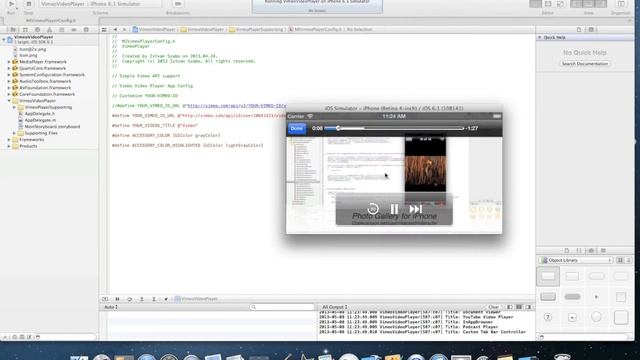The image size is (640, 360).
Task: Click VimeoPlayerSupporting in jump bar
Action: pyautogui.click(x=256, y=30)
